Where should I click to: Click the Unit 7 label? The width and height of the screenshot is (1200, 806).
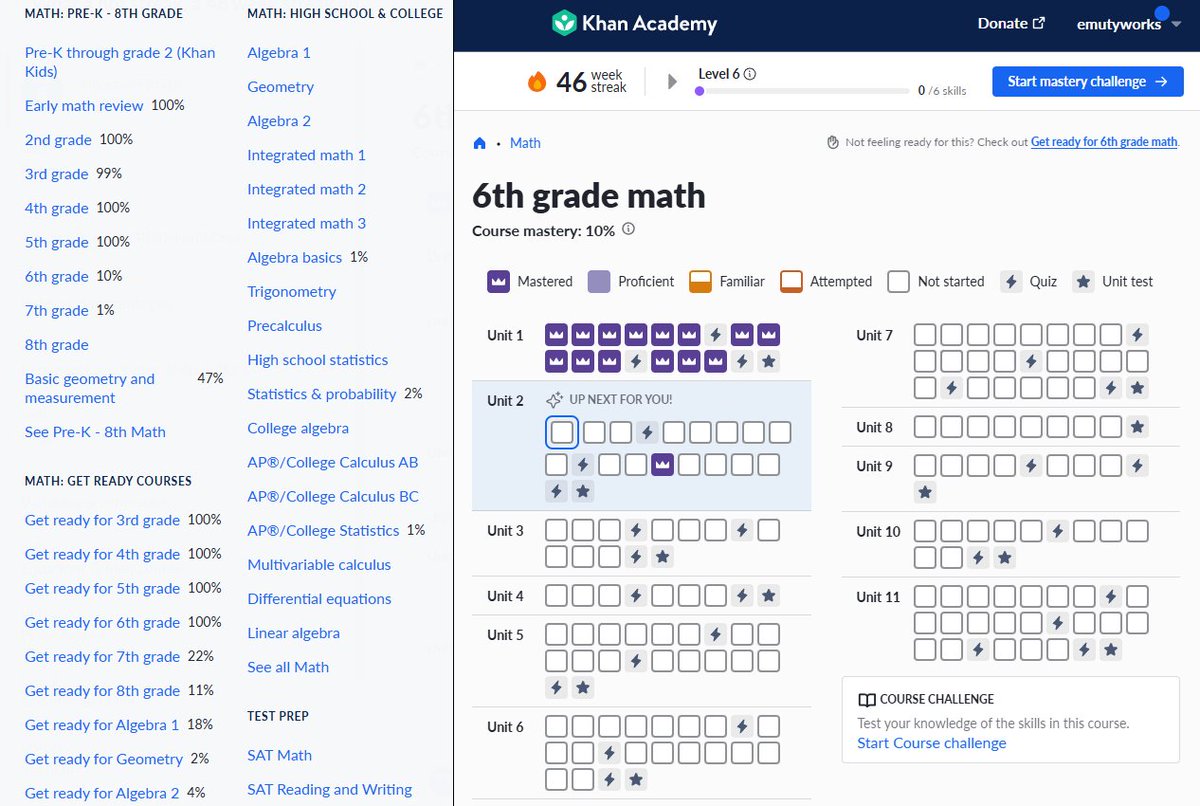(x=874, y=335)
